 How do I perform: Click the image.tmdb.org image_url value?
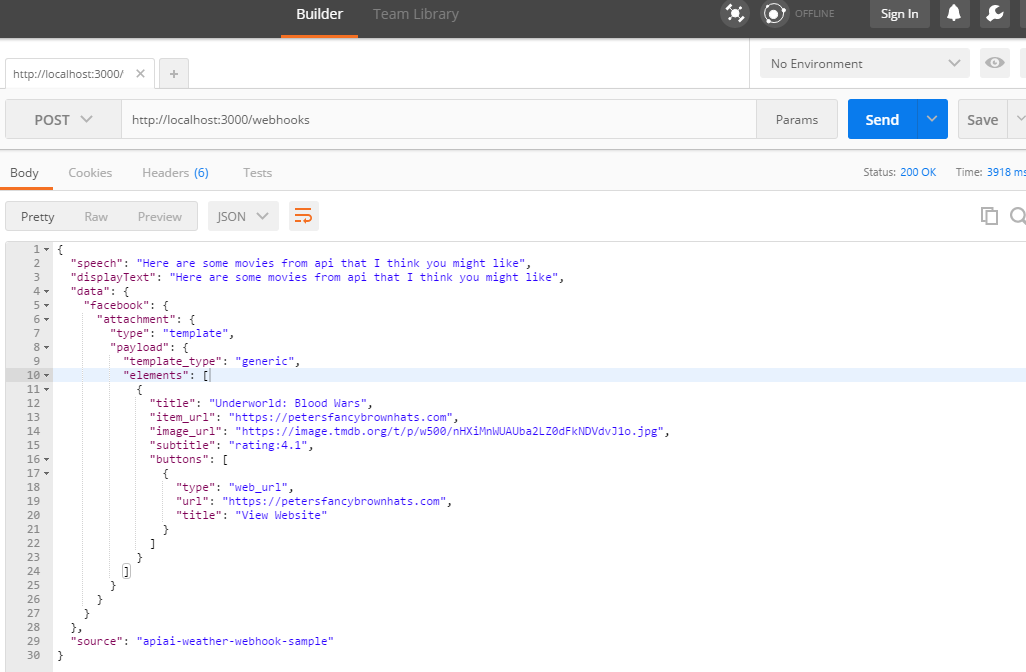(449, 431)
